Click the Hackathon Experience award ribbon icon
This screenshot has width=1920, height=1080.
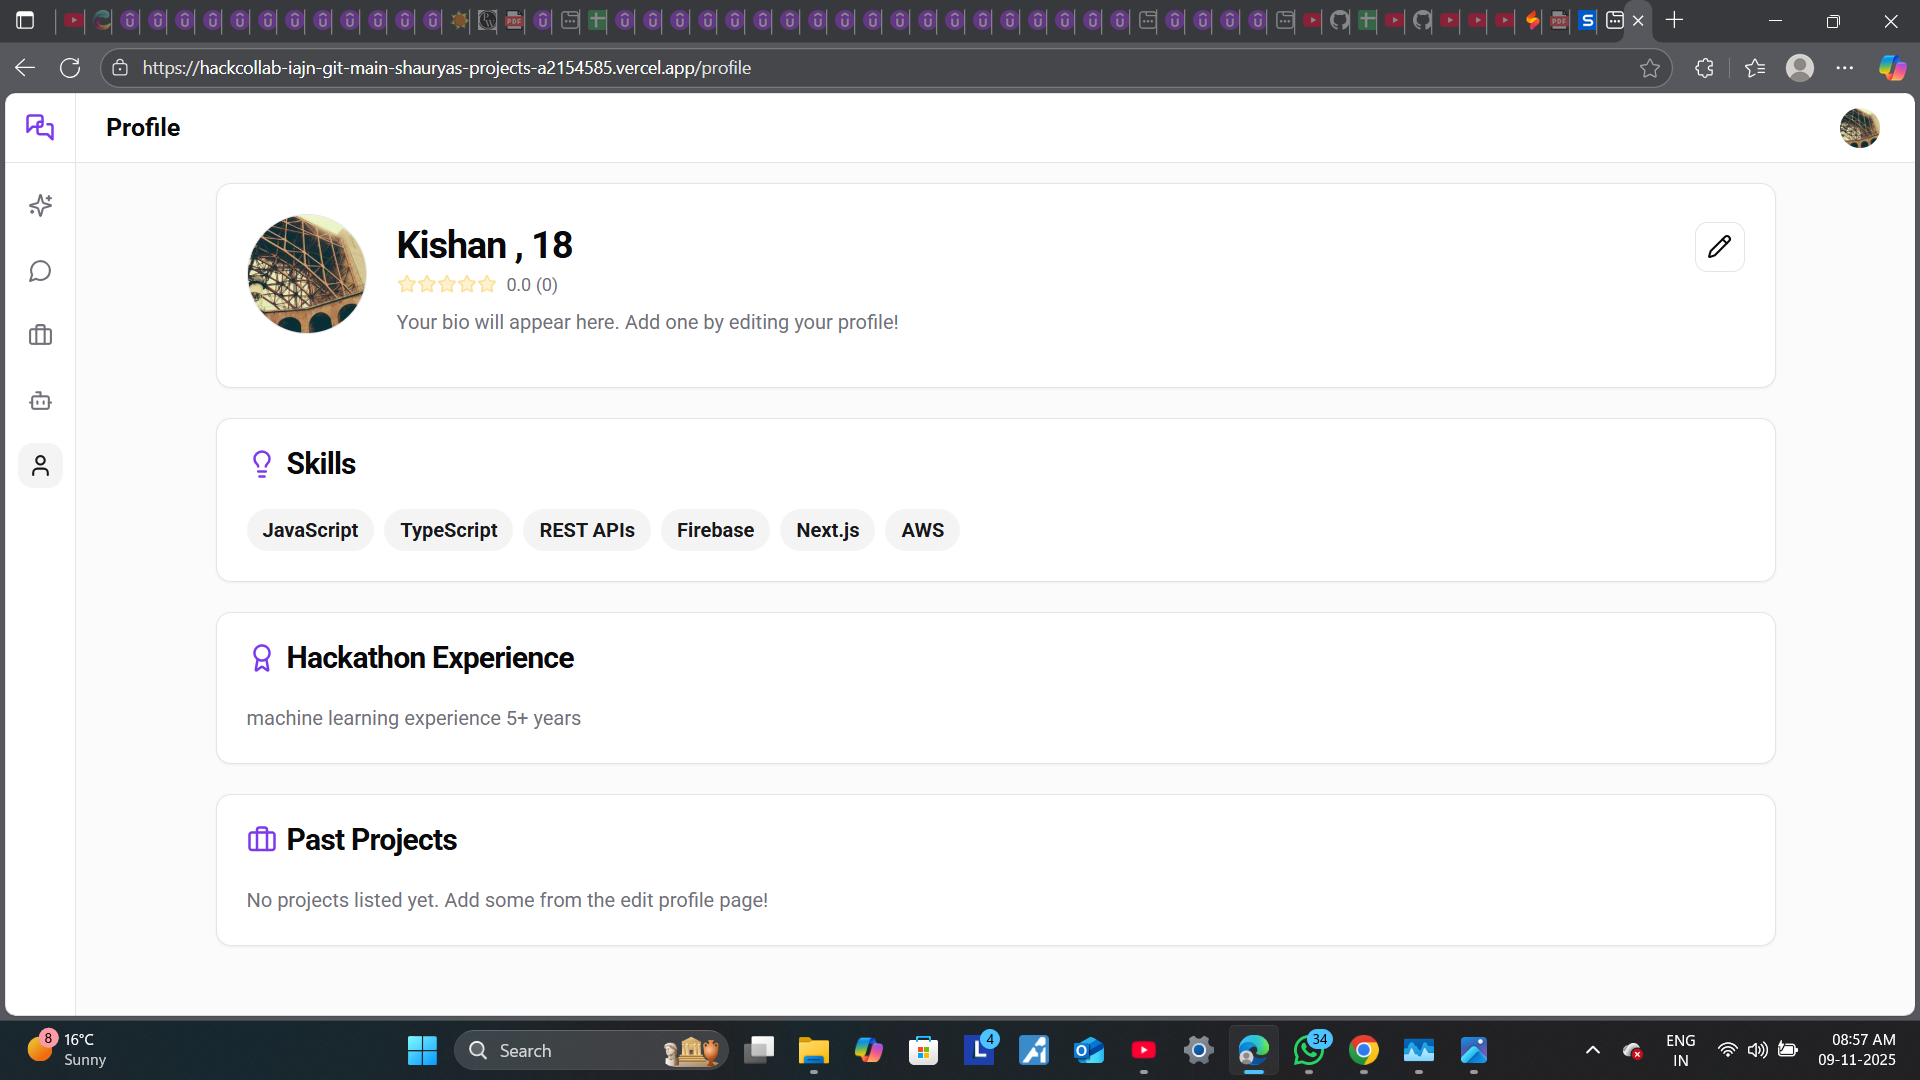point(262,658)
